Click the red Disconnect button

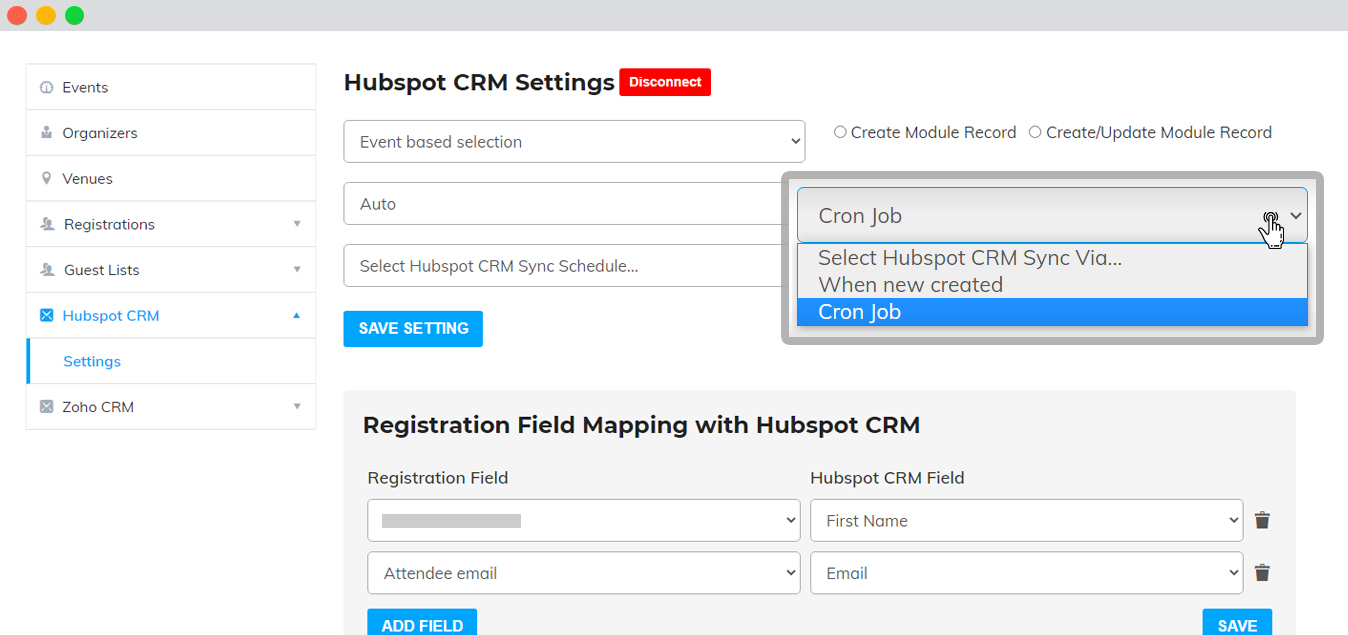point(665,82)
